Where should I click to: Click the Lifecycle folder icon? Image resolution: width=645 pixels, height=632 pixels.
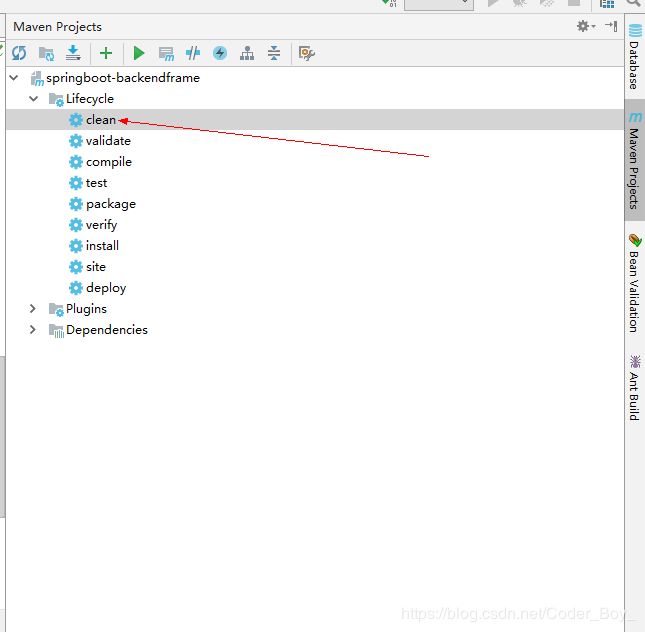pos(56,99)
